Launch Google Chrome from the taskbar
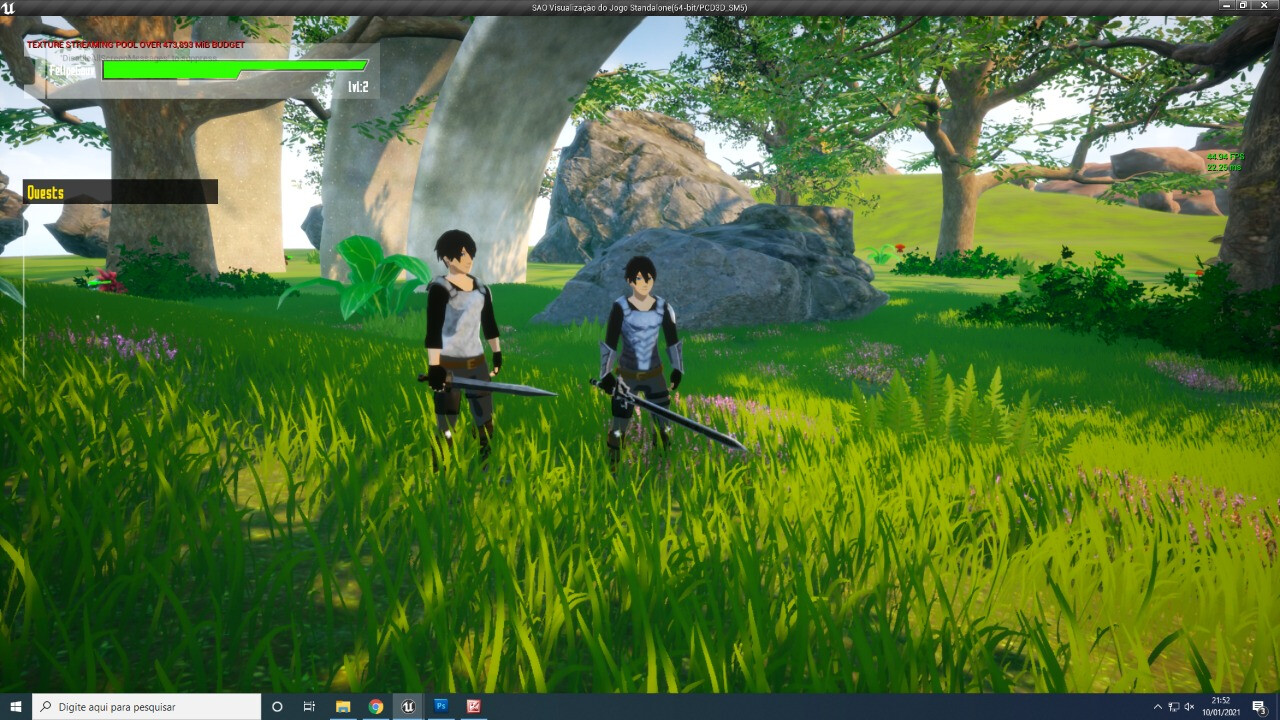Viewport: 1280px width, 720px height. point(374,707)
